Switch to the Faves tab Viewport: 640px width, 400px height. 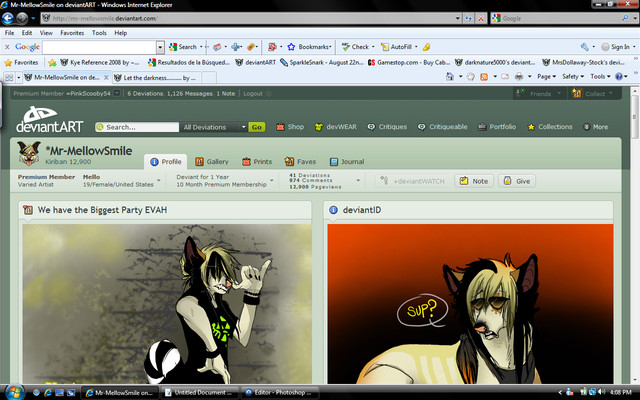(x=300, y=162)
